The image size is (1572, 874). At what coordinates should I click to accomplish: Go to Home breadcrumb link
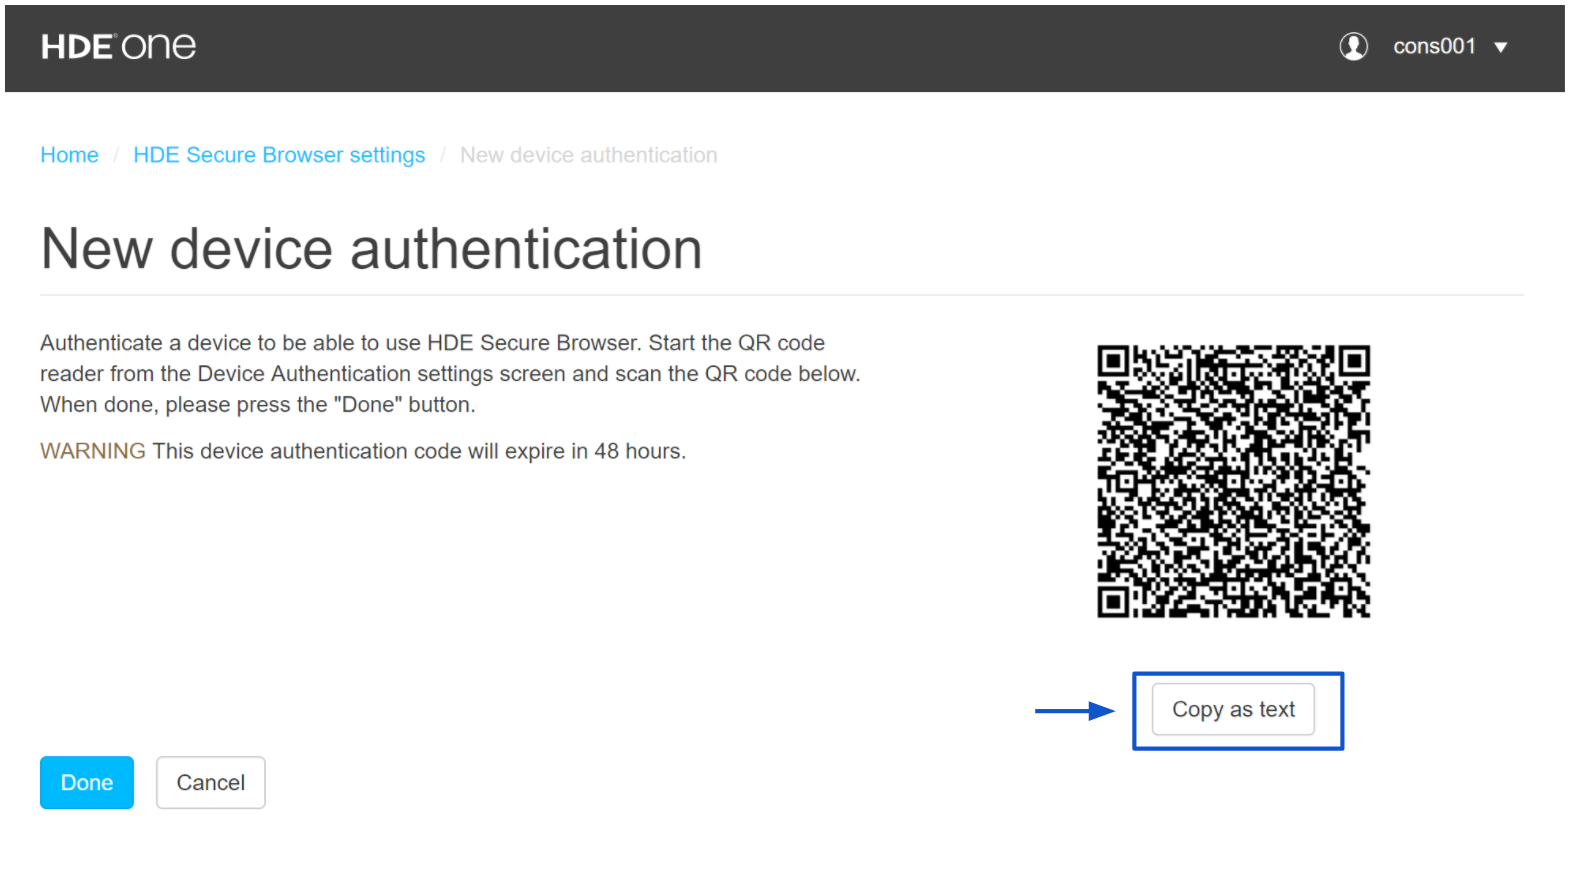tap(69, 155)
